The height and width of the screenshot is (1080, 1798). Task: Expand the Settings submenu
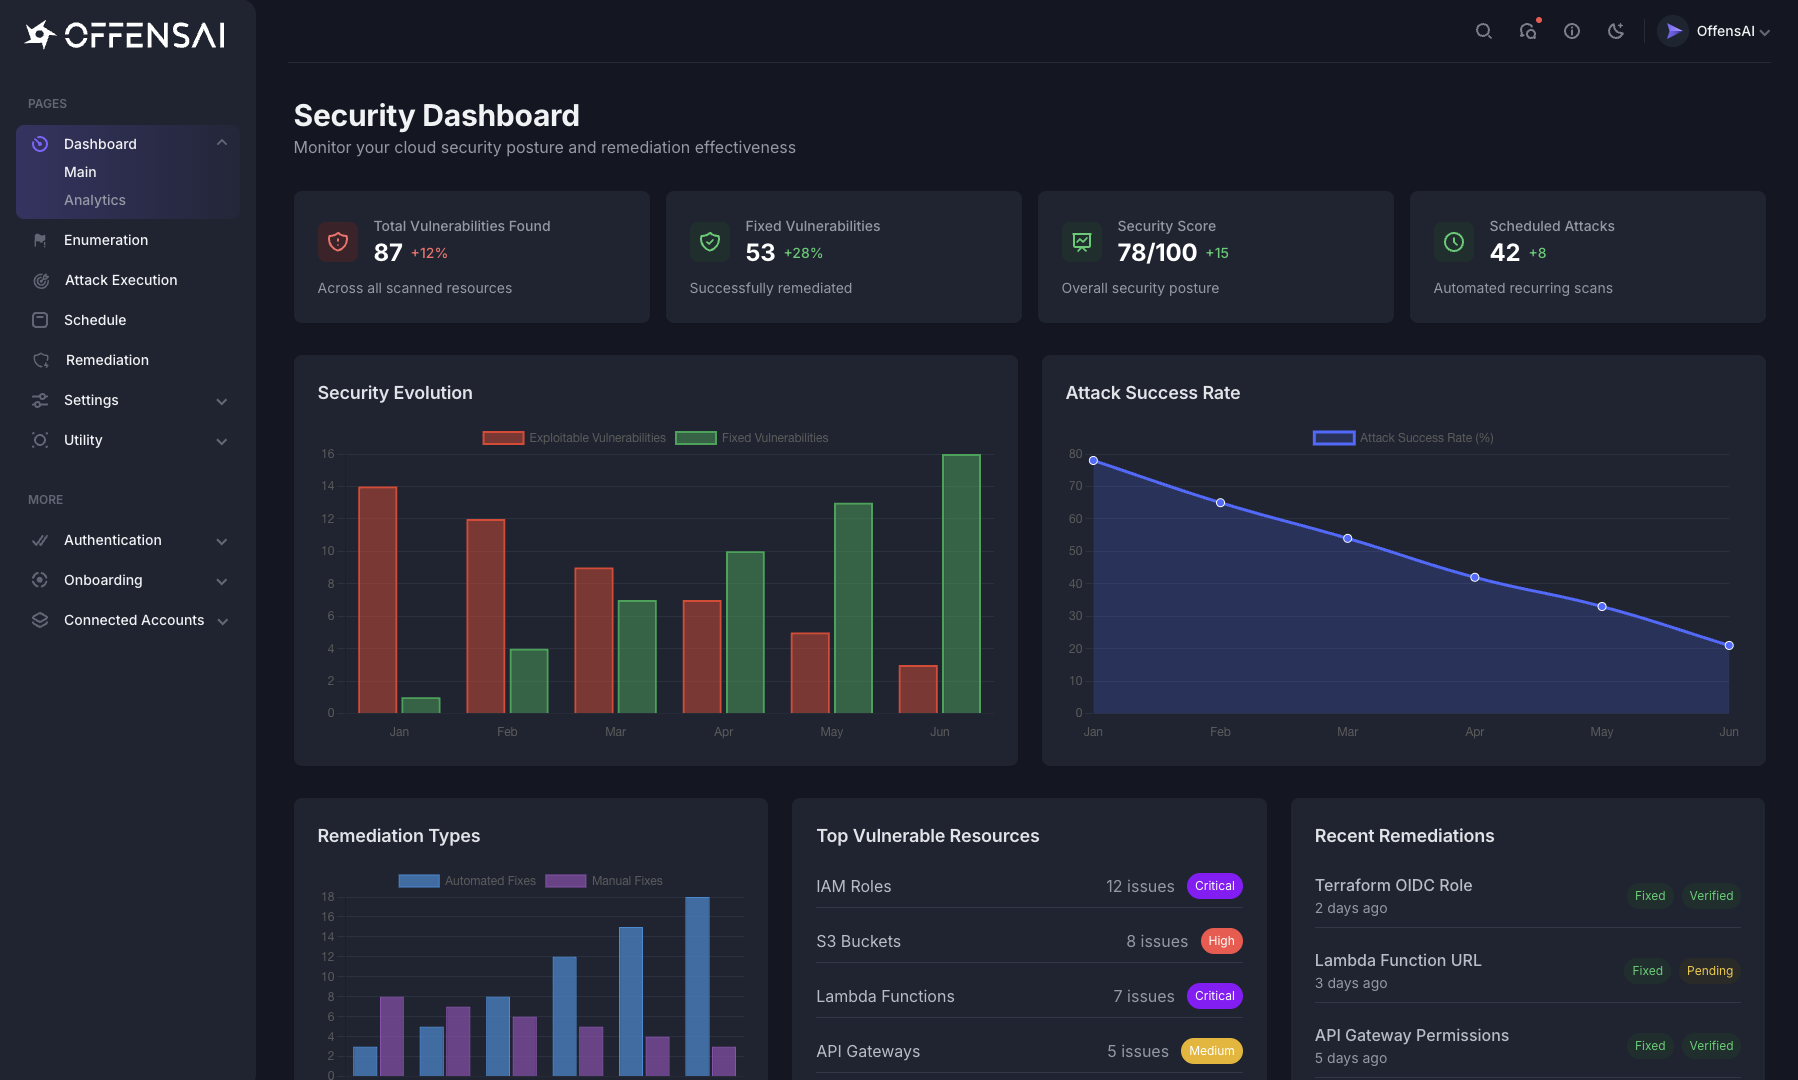(x=222, y=401)
